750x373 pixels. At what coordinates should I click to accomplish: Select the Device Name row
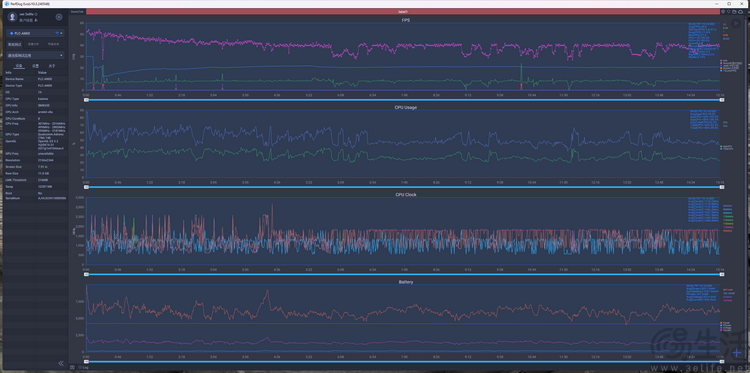(35, 79)
